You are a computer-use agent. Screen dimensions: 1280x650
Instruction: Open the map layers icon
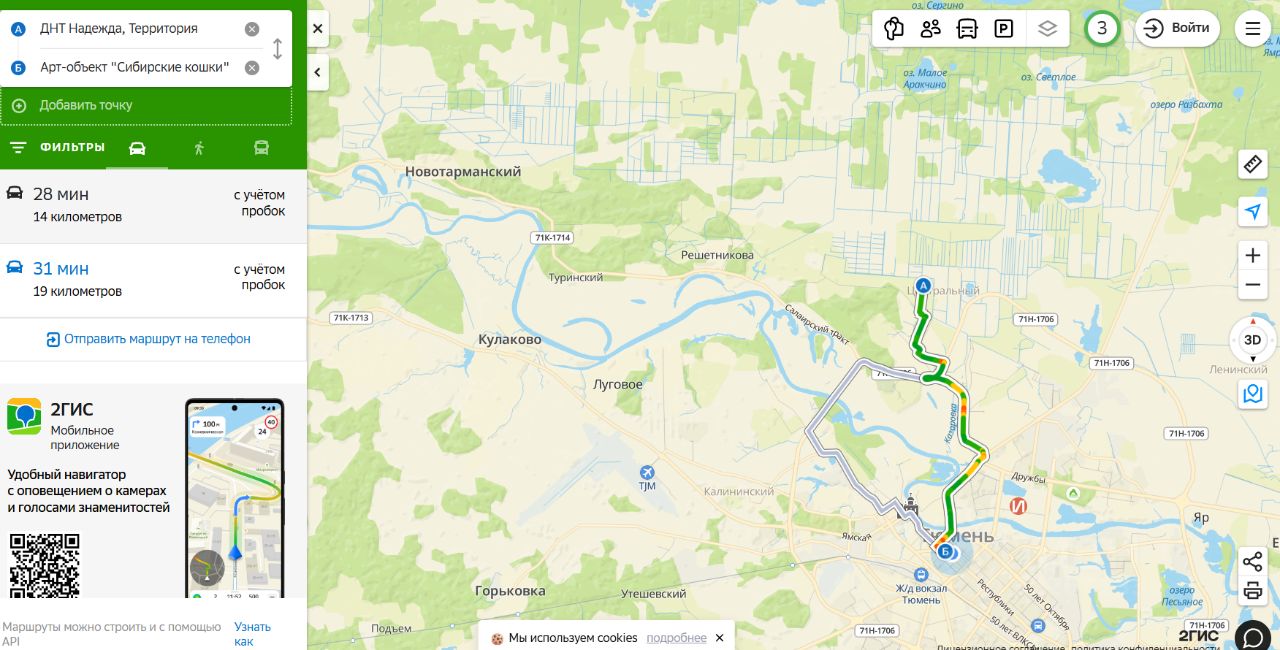pyautogui.click(x=1047, y=29)
